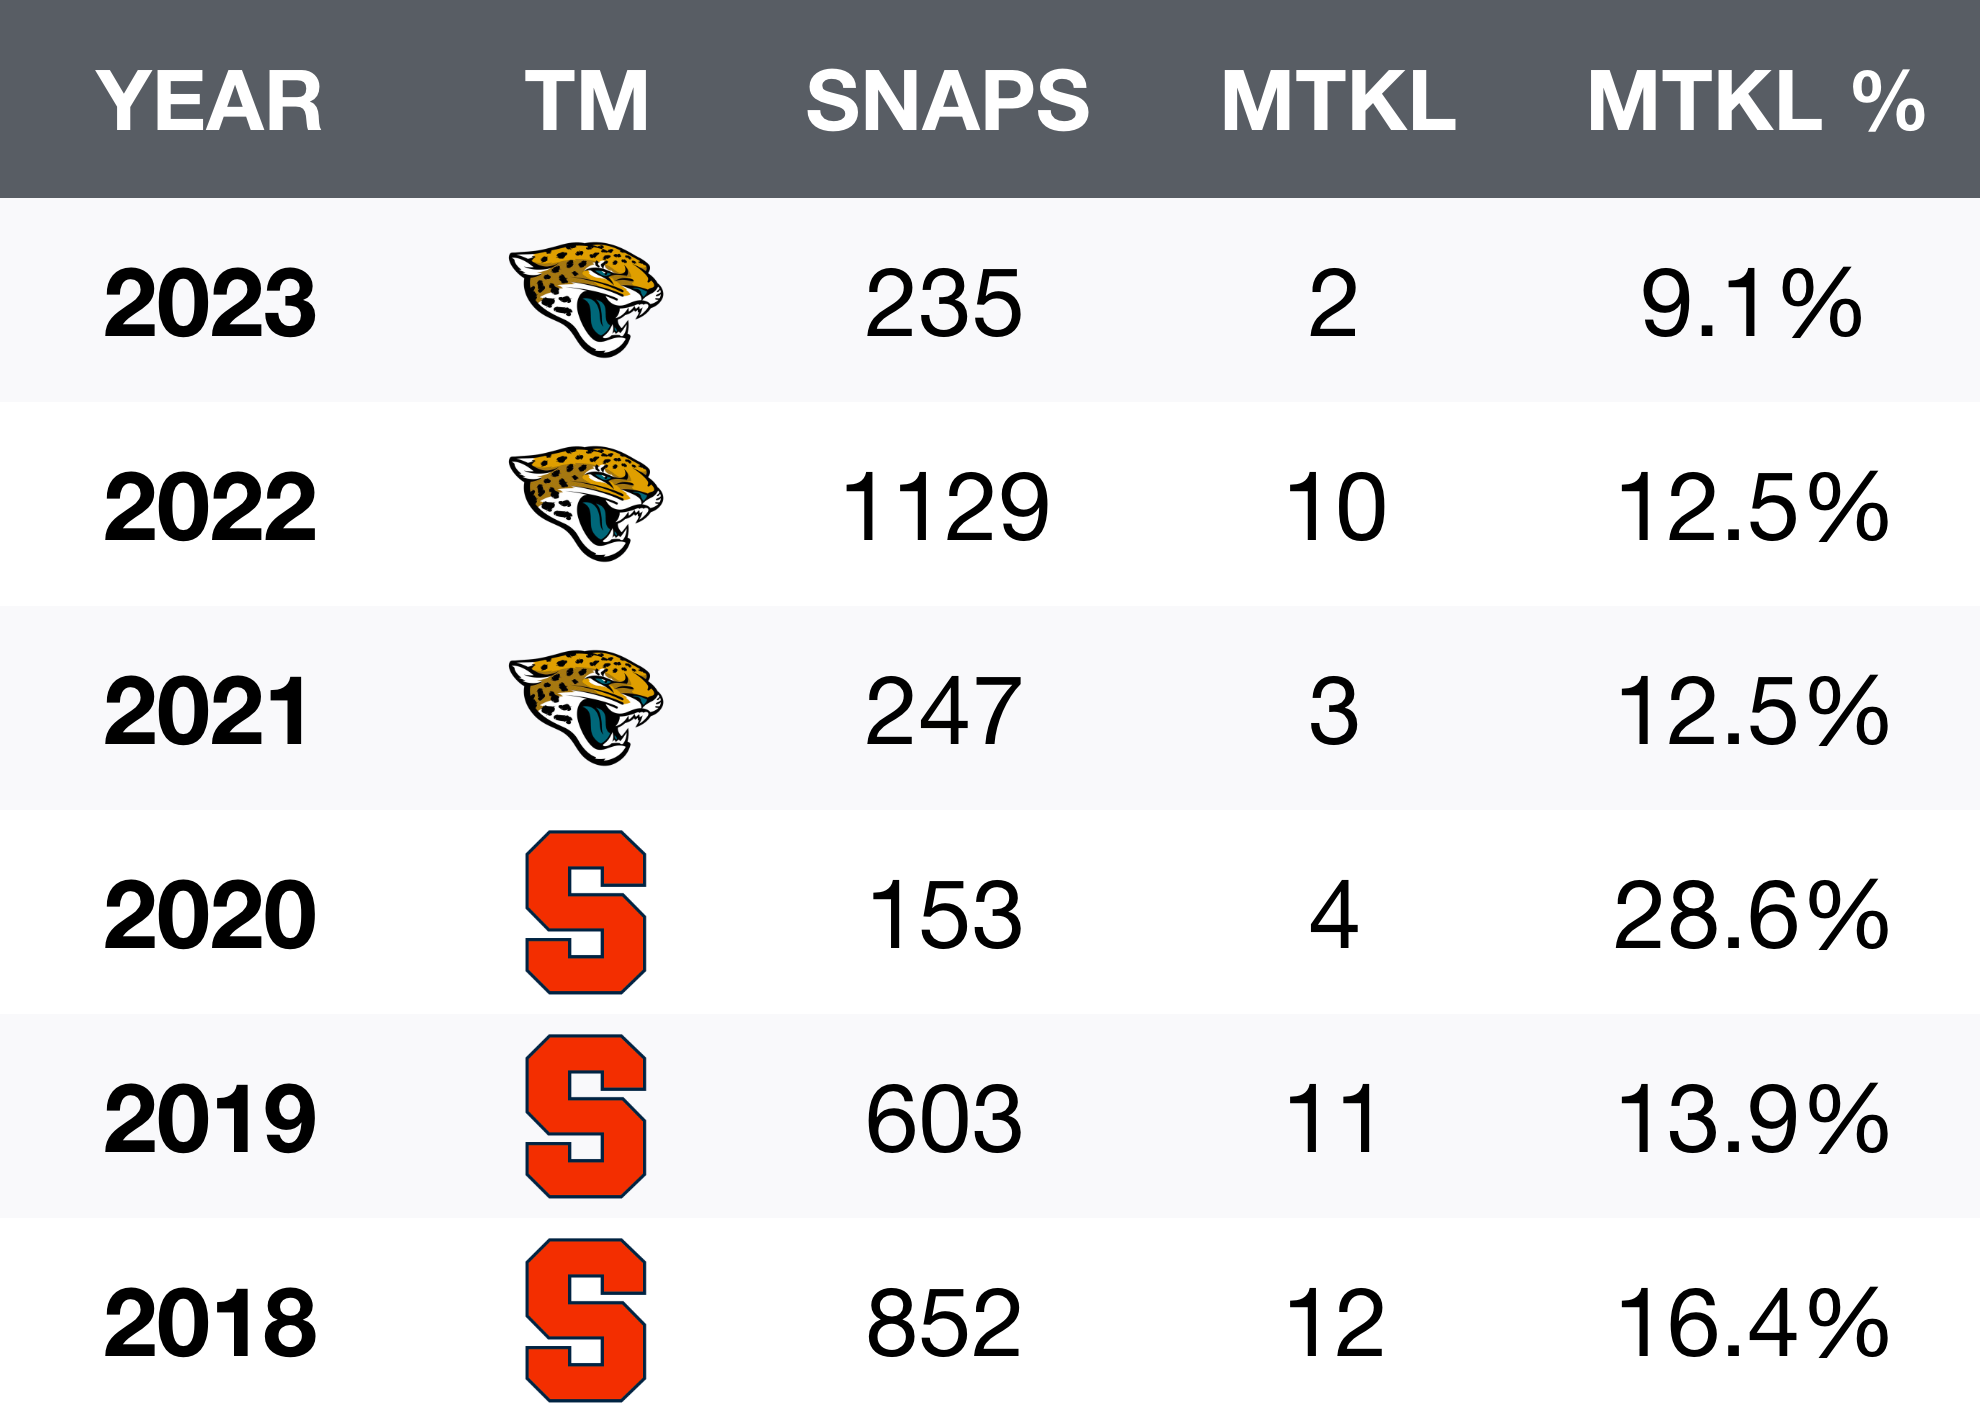Click the MTKL column header
Screen dimensions: 1980x1423
tap(1338, 101)
